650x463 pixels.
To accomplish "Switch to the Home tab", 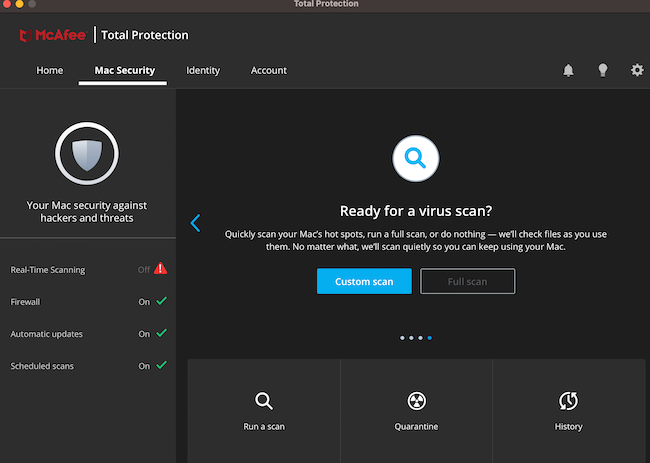I will (50, 70).
